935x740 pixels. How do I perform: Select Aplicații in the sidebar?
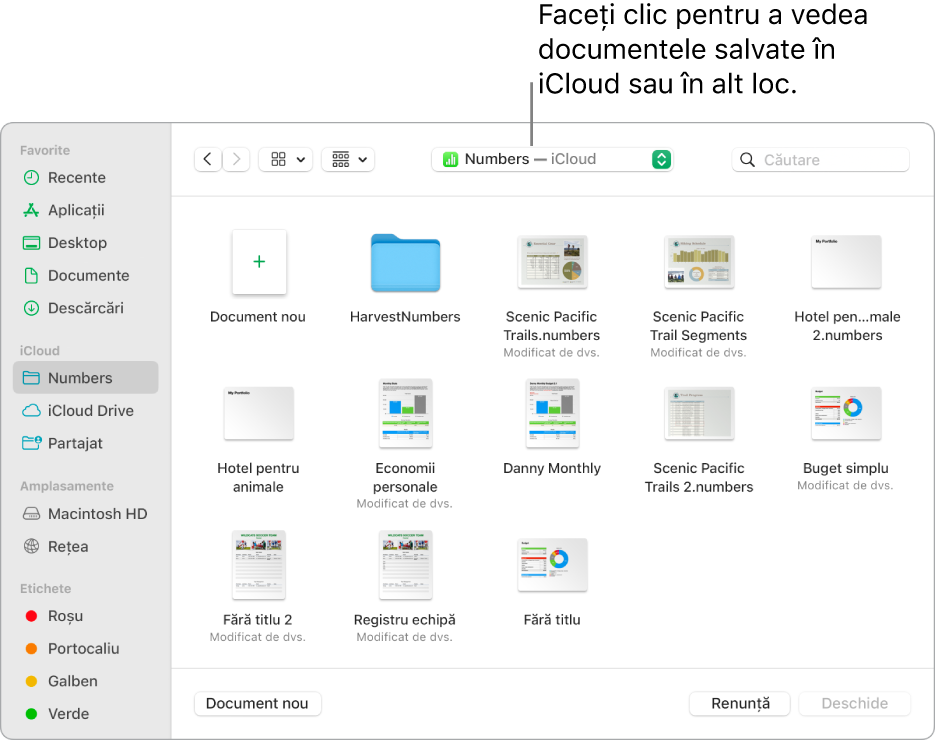(86, 210)
